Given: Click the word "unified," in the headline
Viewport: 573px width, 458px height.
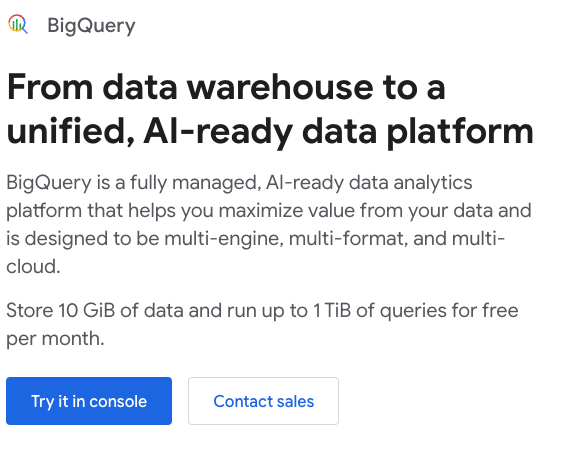Looking at the screenshot, I should (71, 131).
